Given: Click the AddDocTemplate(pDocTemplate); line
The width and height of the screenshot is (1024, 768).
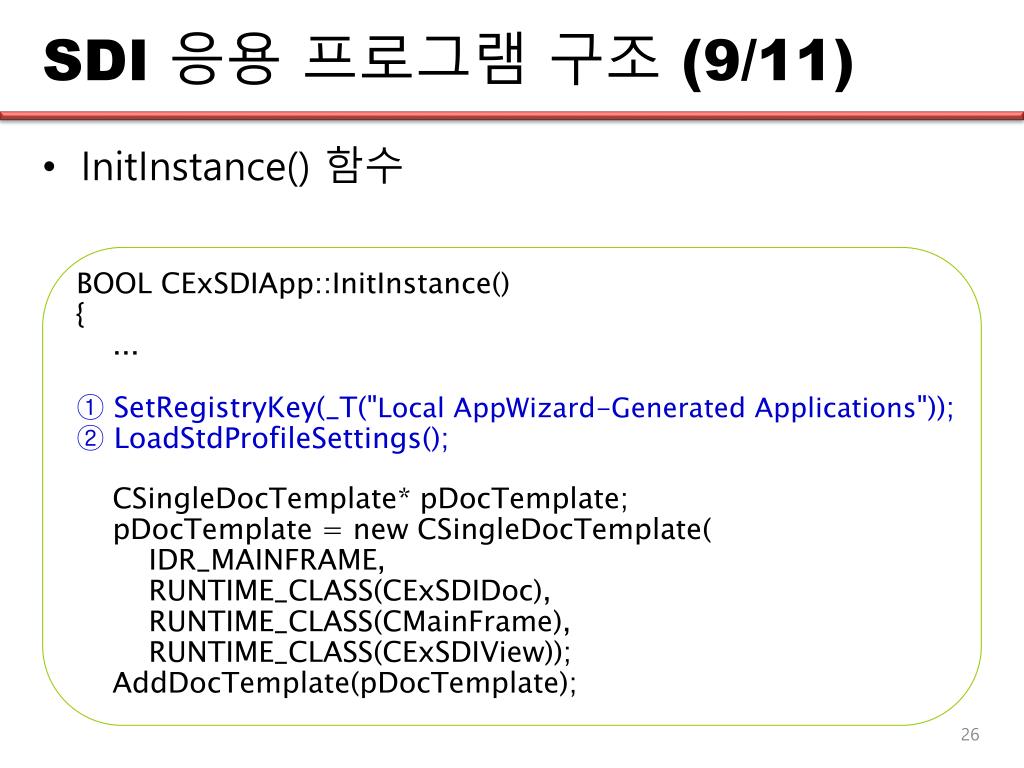Looking at the screenshot, I should coord(344,683).
